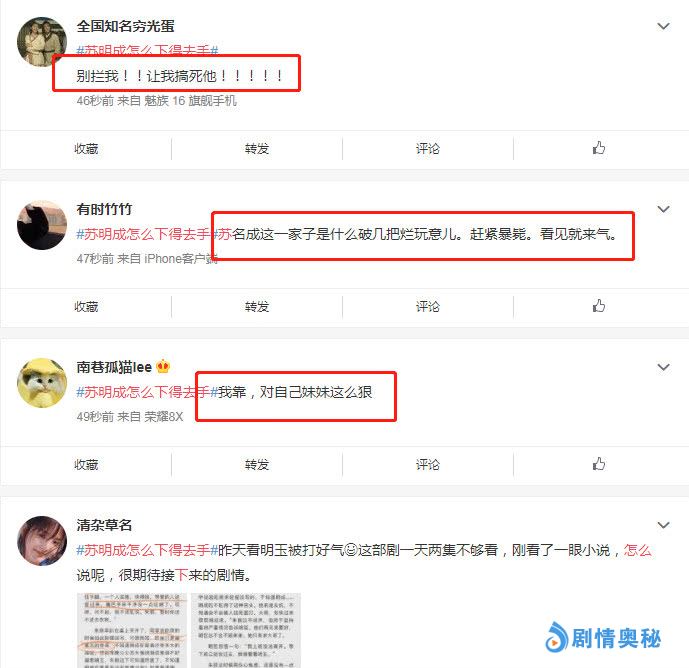Expand options chevron on 南巷孤猫lee's post

point(663,367)
